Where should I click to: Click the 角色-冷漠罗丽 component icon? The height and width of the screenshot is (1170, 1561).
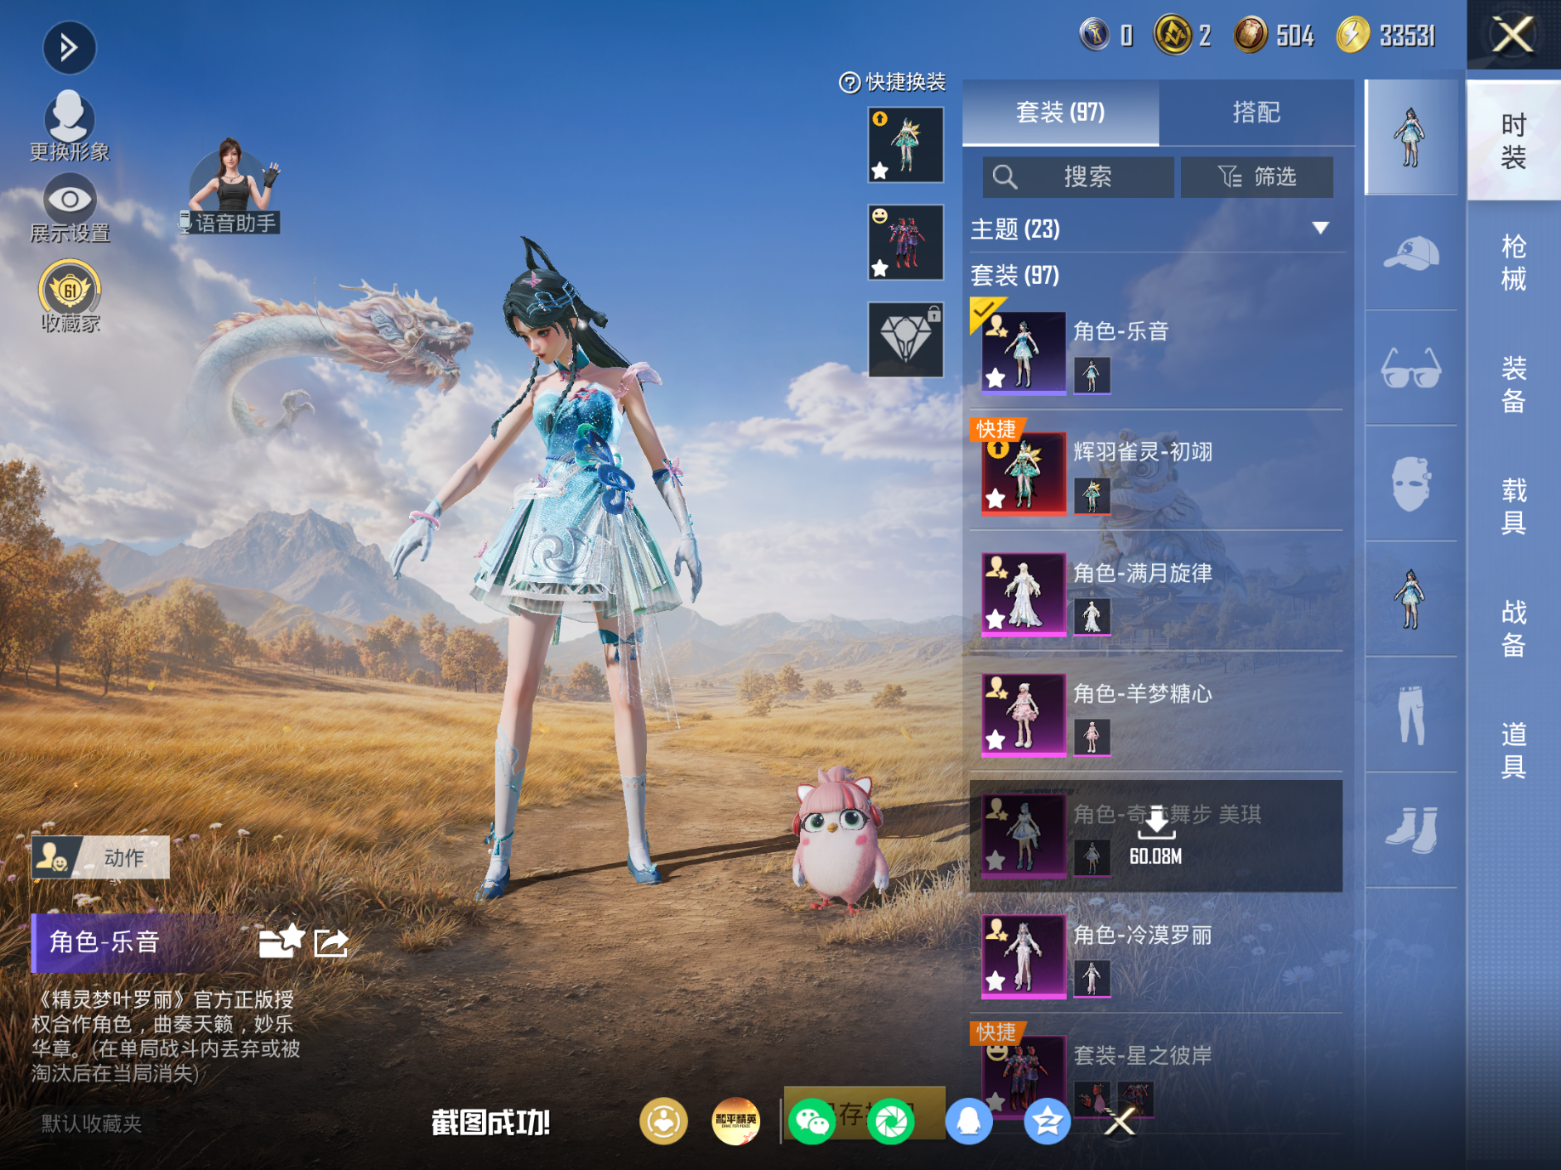coord(1092,979)
